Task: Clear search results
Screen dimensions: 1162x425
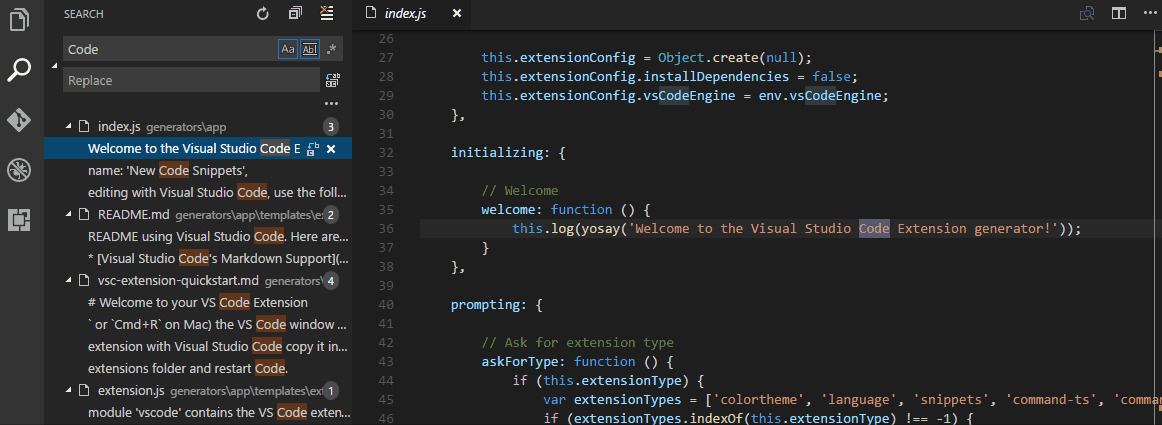Action: [x=326, y=13]
